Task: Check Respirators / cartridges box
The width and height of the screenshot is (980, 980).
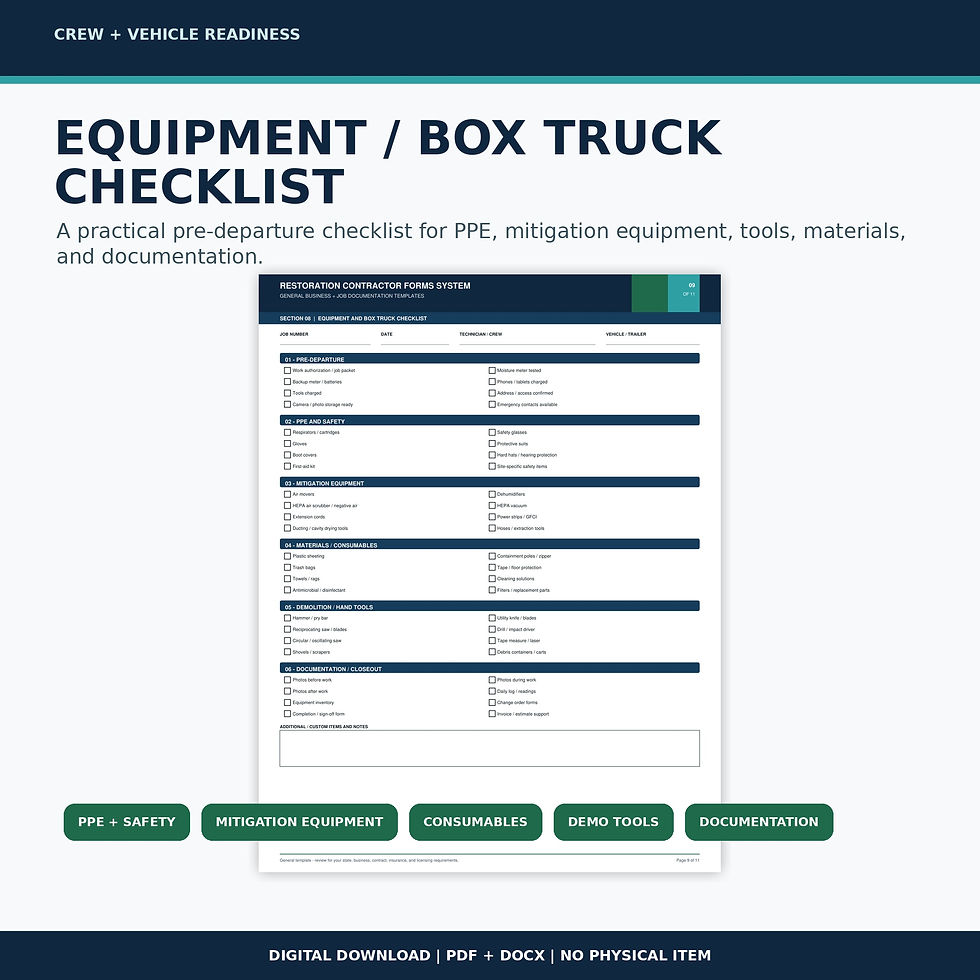Action: 288,432
